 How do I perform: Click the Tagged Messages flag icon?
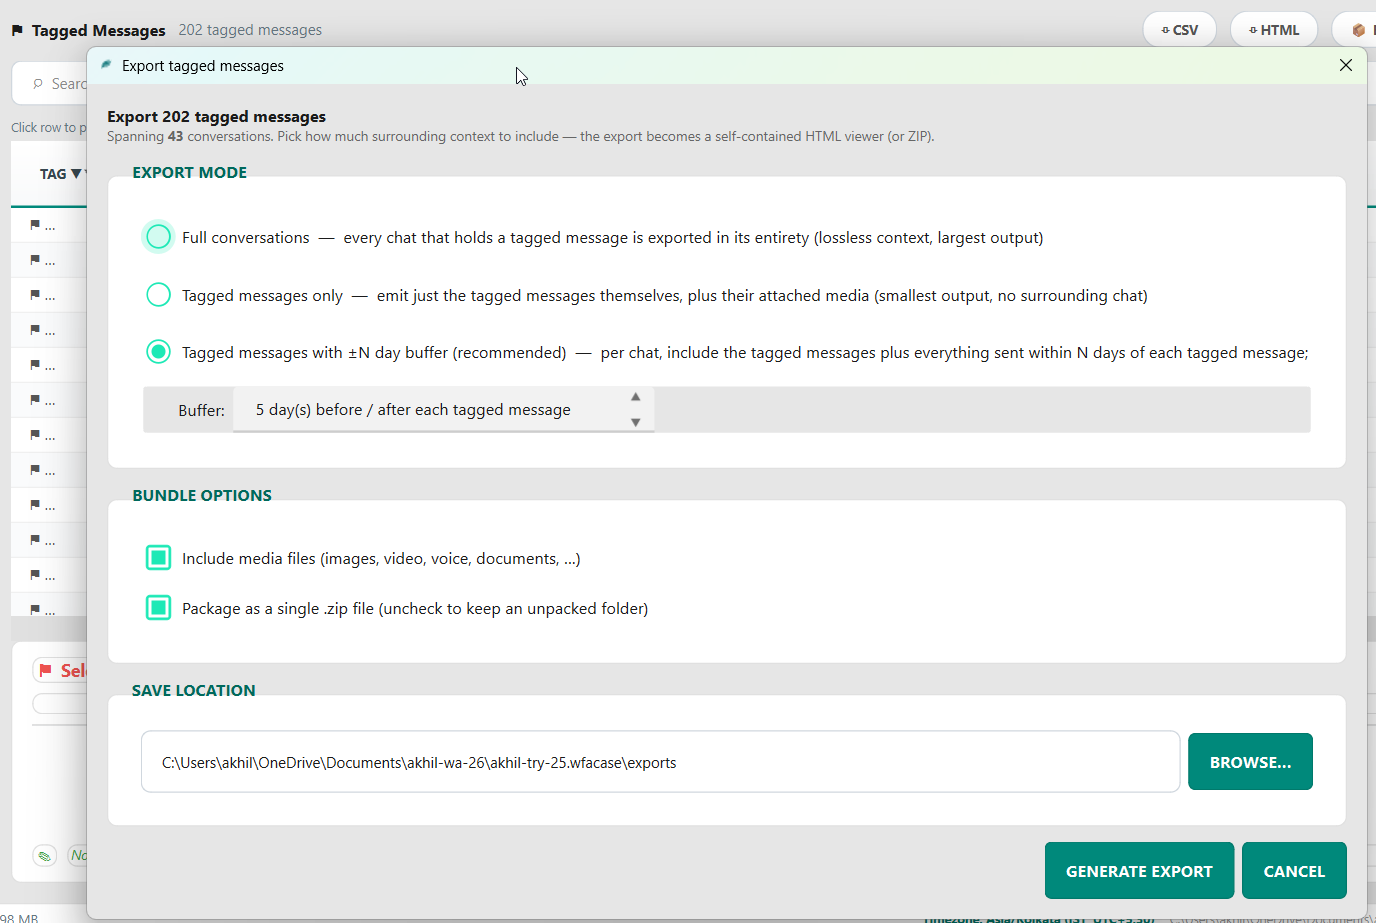17,30
